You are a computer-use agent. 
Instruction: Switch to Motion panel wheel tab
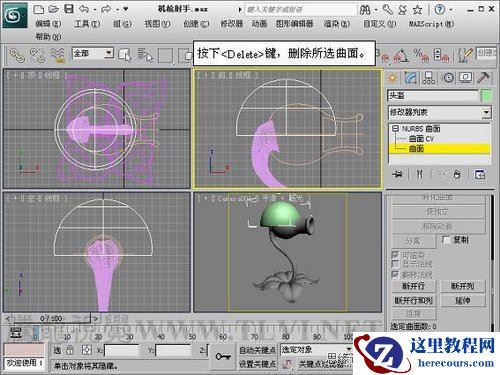[448, 78]
